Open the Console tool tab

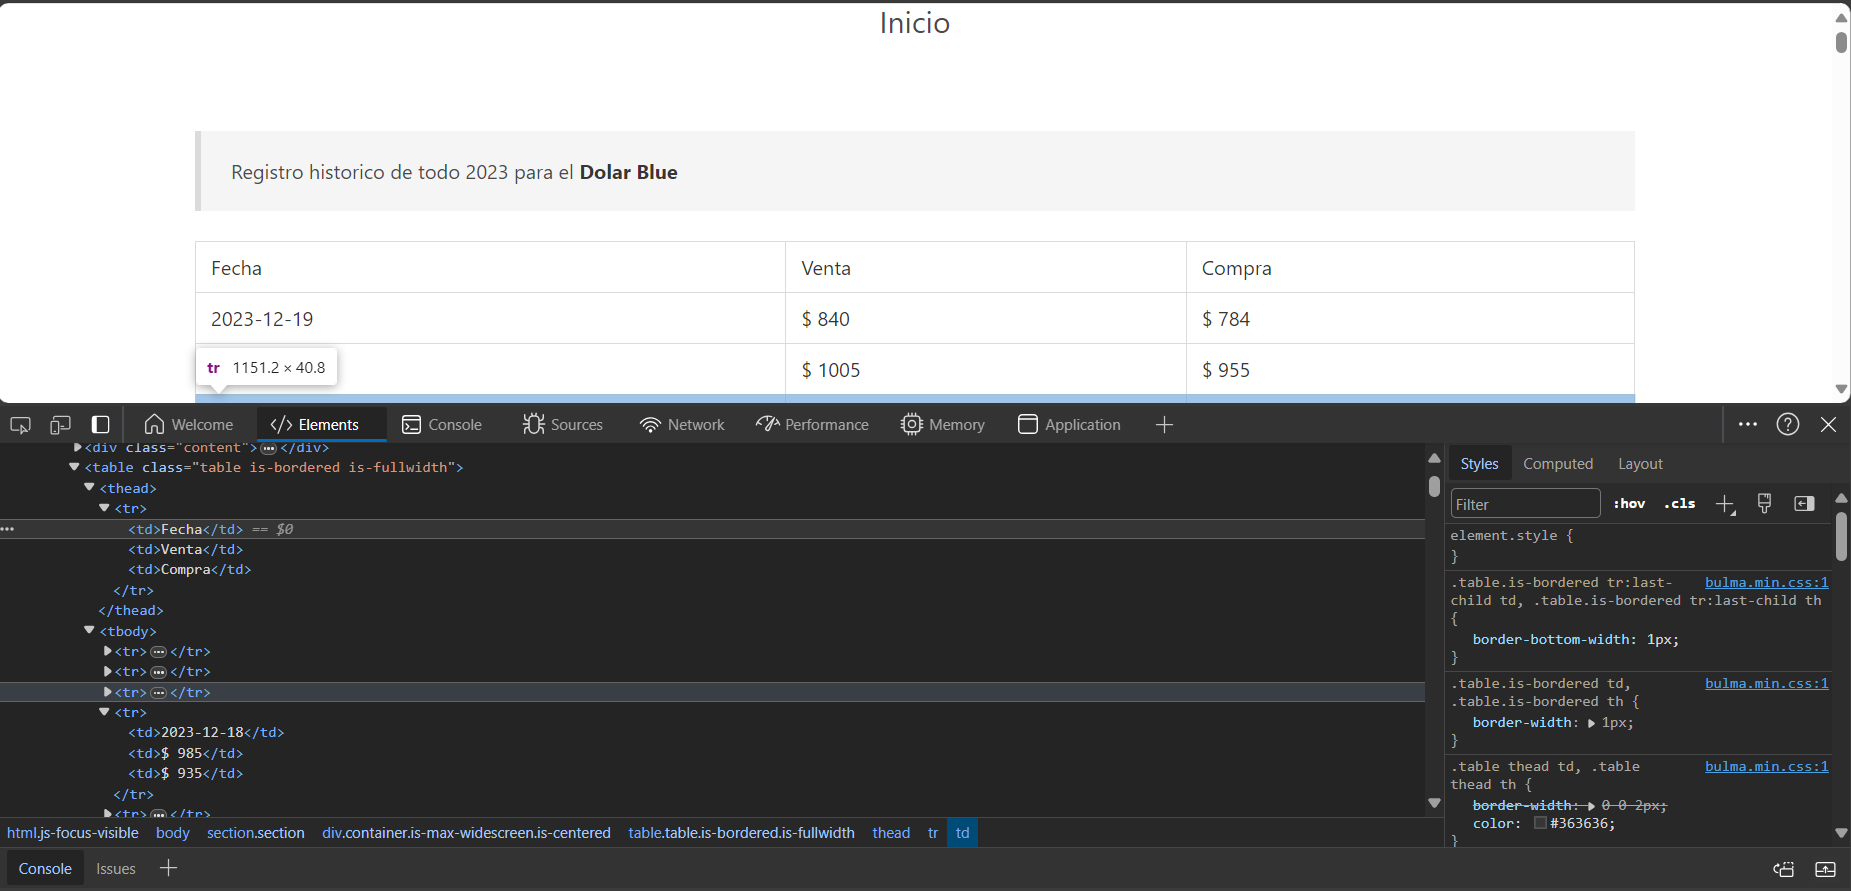click(x=442, y=425)
